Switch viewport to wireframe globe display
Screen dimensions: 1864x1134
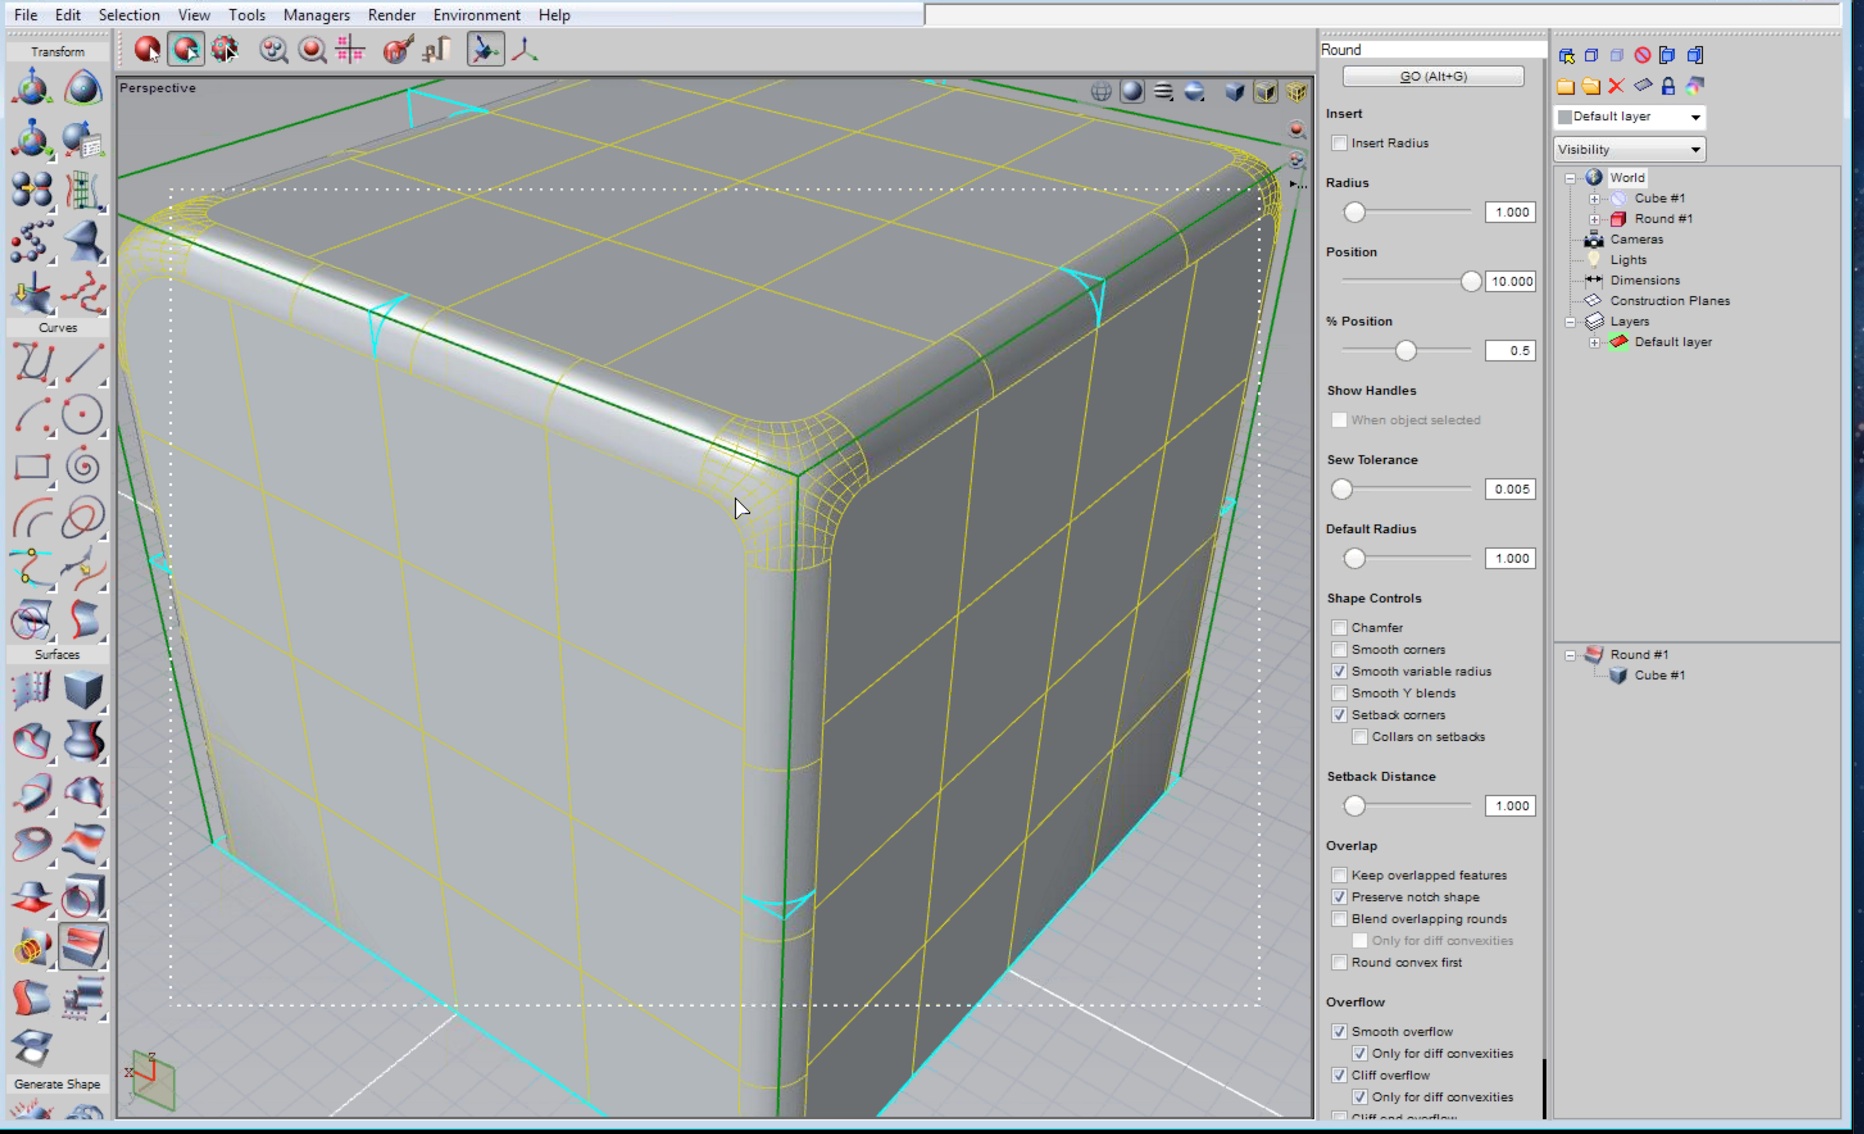point(1101,92)
